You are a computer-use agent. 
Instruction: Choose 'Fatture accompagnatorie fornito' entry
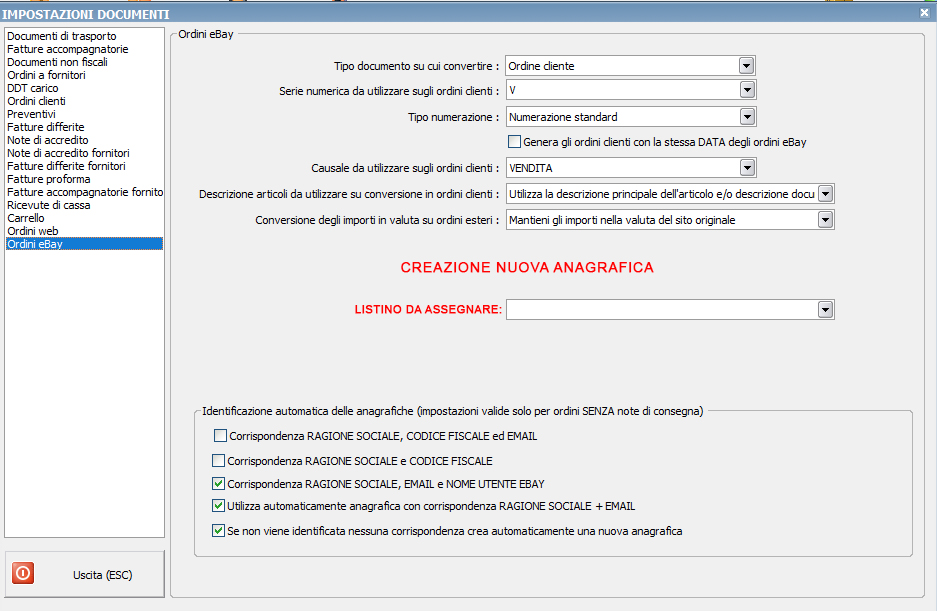[x=84, y=193]
